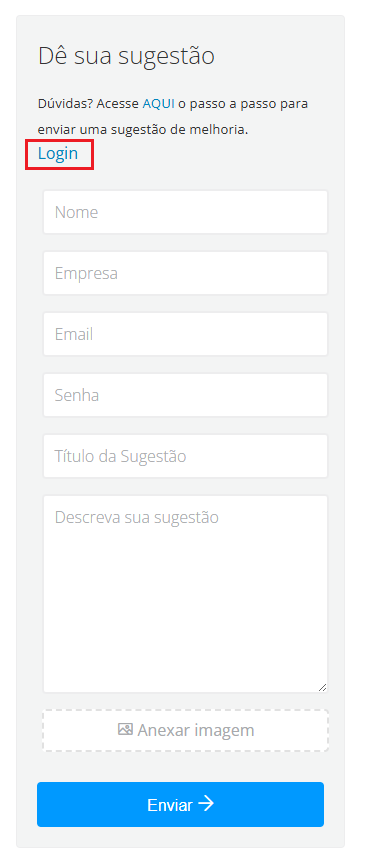Focus the Título da Sugestão field
This screenshot has height=861, width=366.
[185, 456]
